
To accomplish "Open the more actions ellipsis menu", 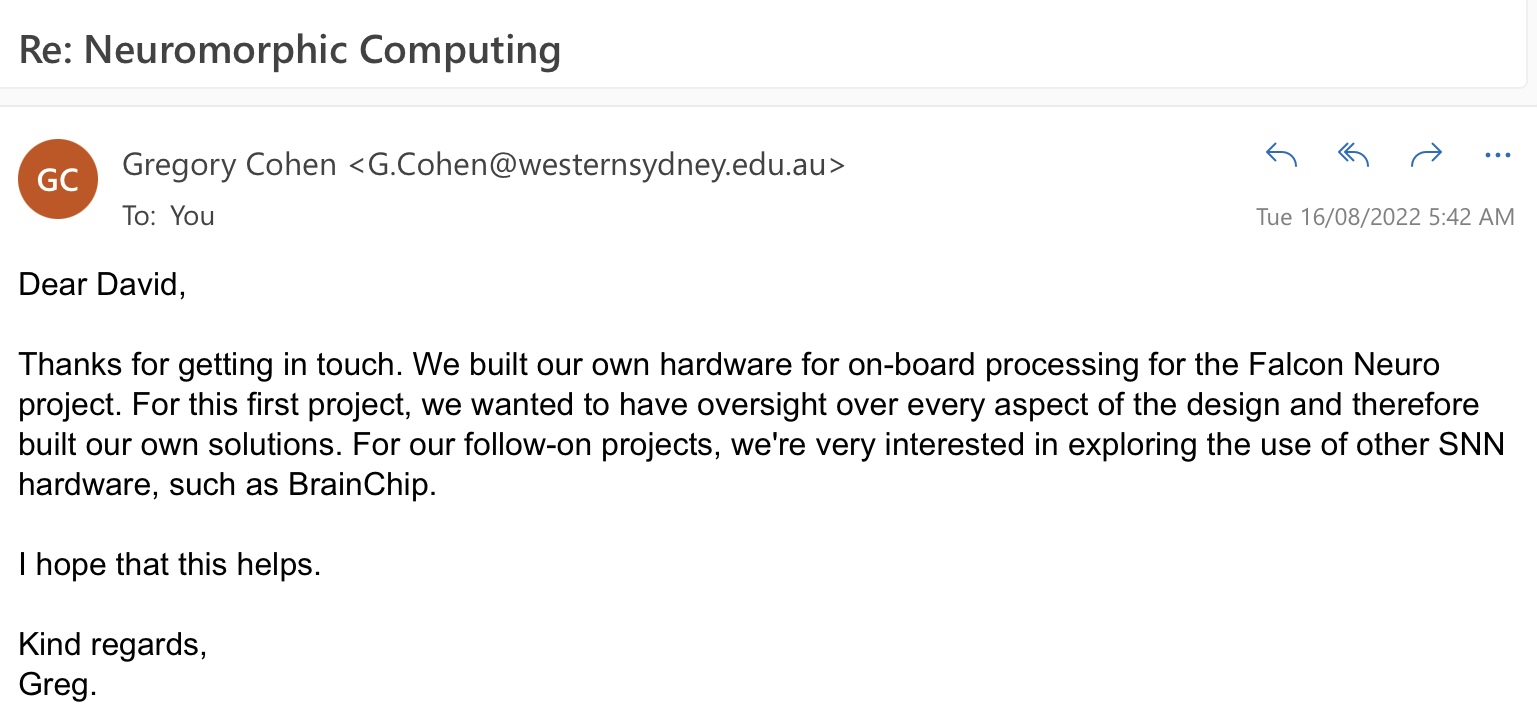I will [1497, 155].
